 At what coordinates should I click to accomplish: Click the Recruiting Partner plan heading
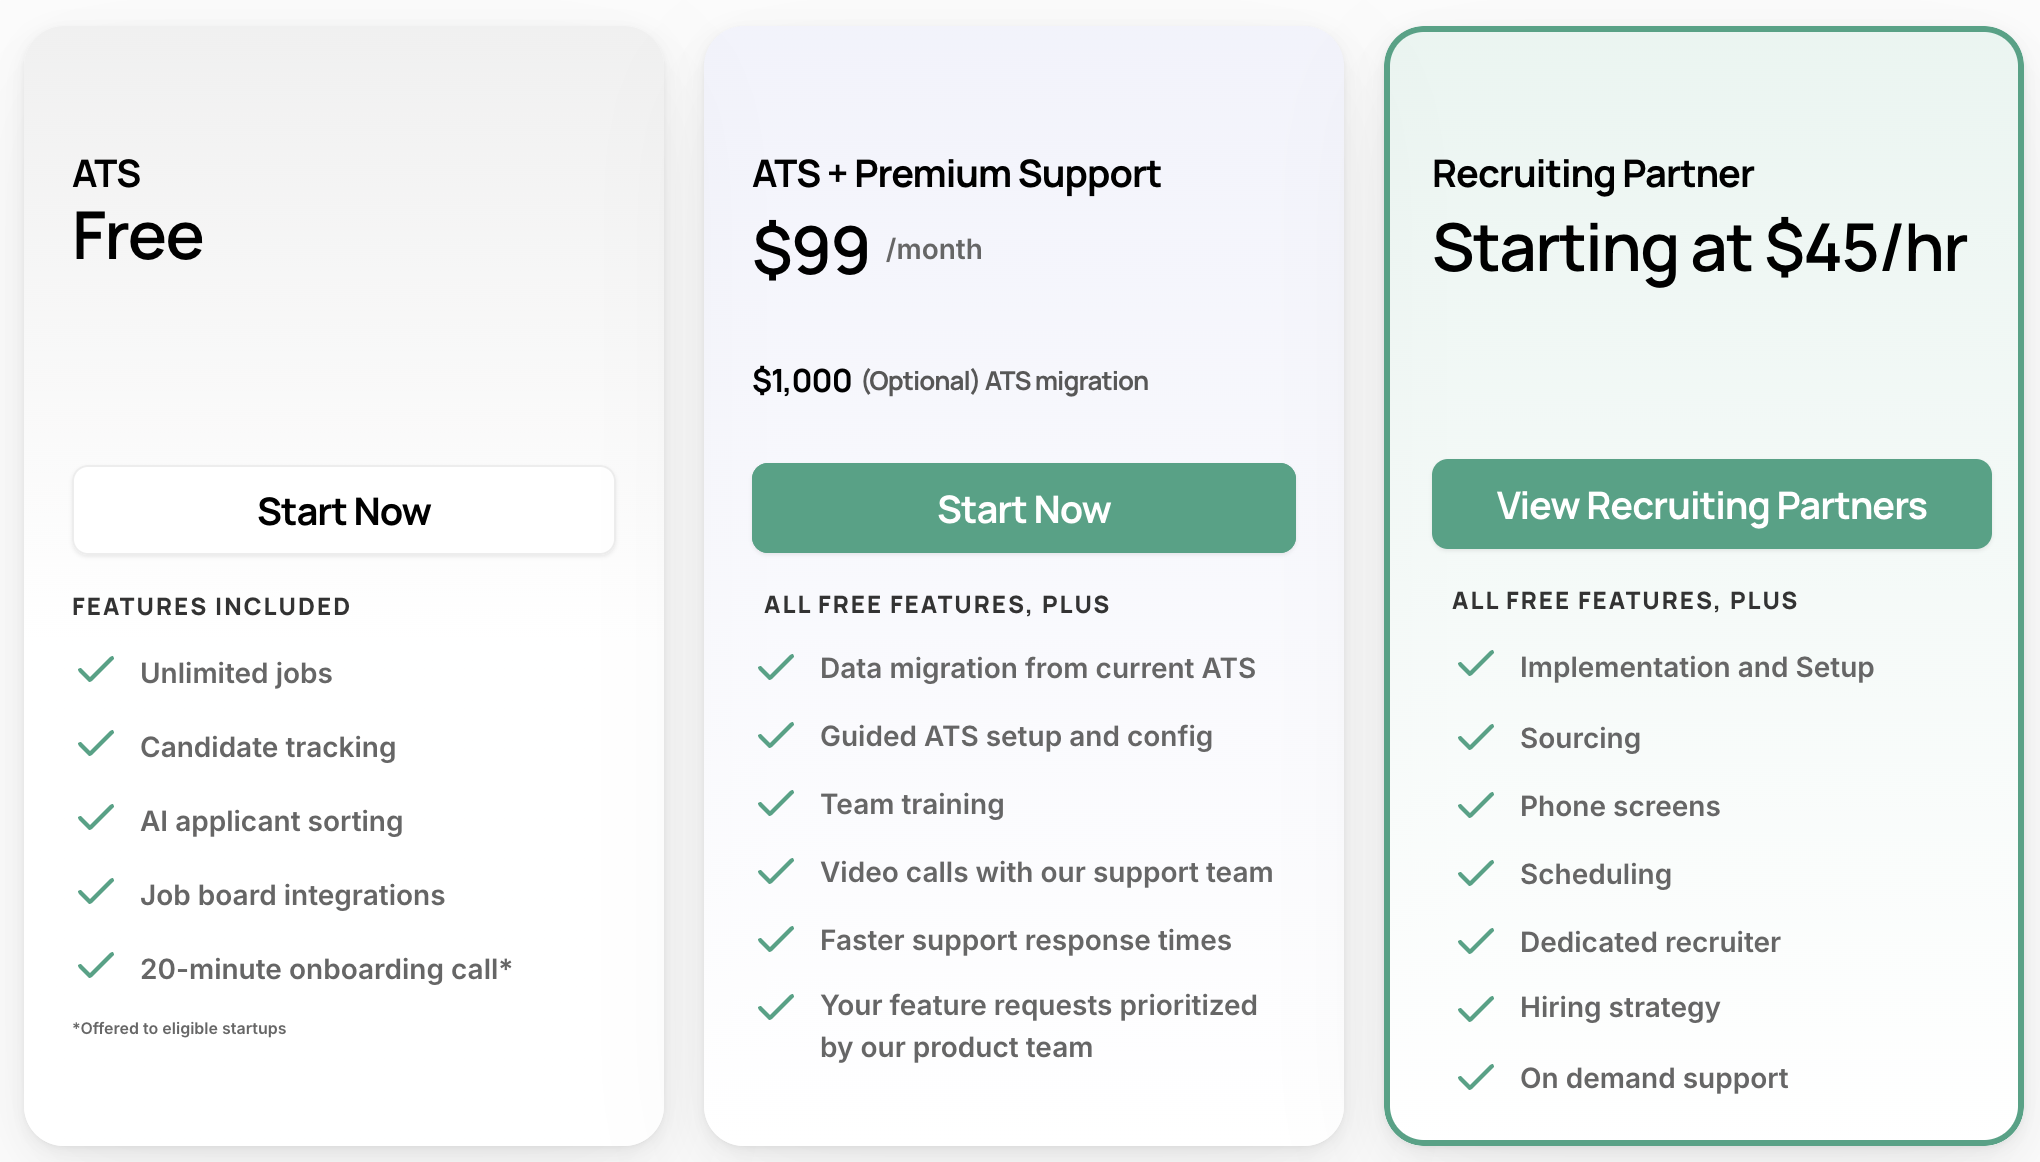[1592, 172]
